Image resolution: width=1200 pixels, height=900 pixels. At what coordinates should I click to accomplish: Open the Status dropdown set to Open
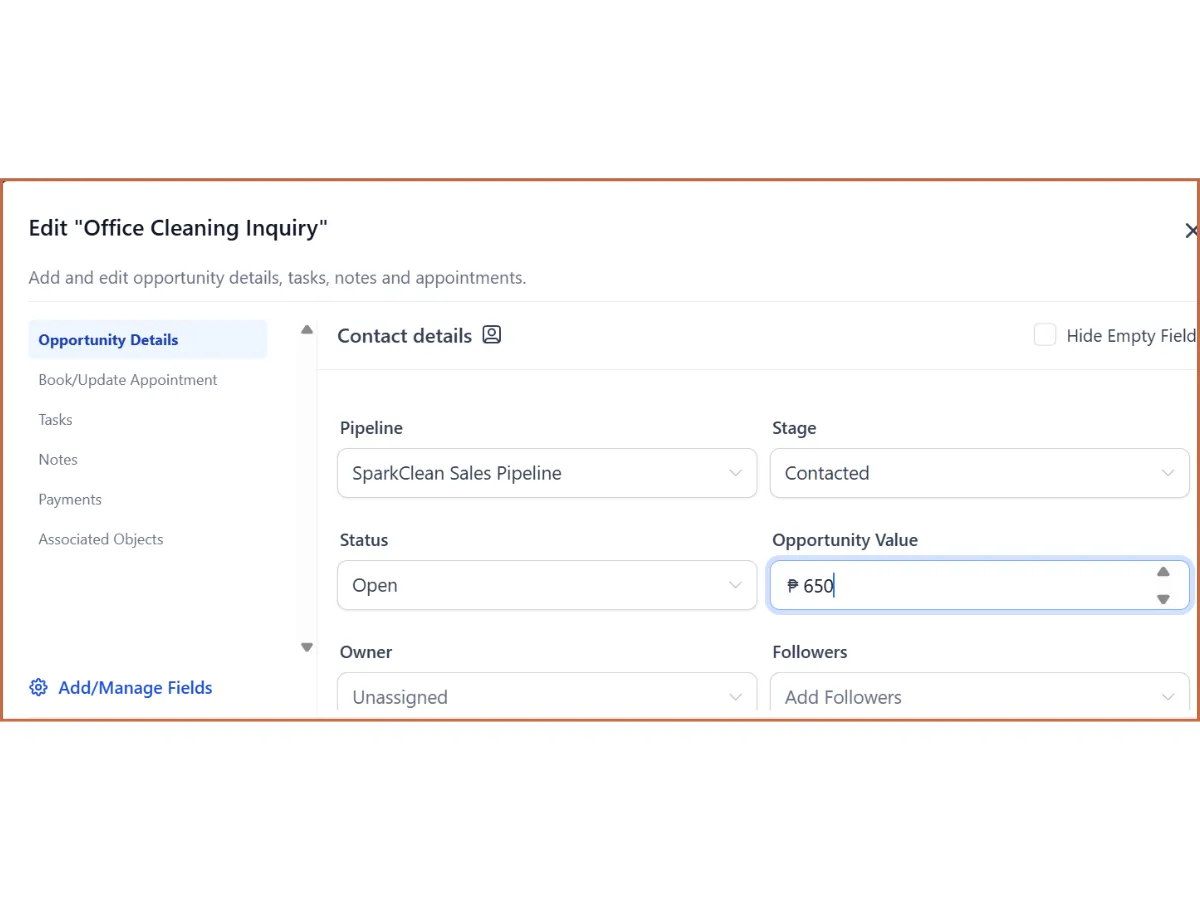547,585
